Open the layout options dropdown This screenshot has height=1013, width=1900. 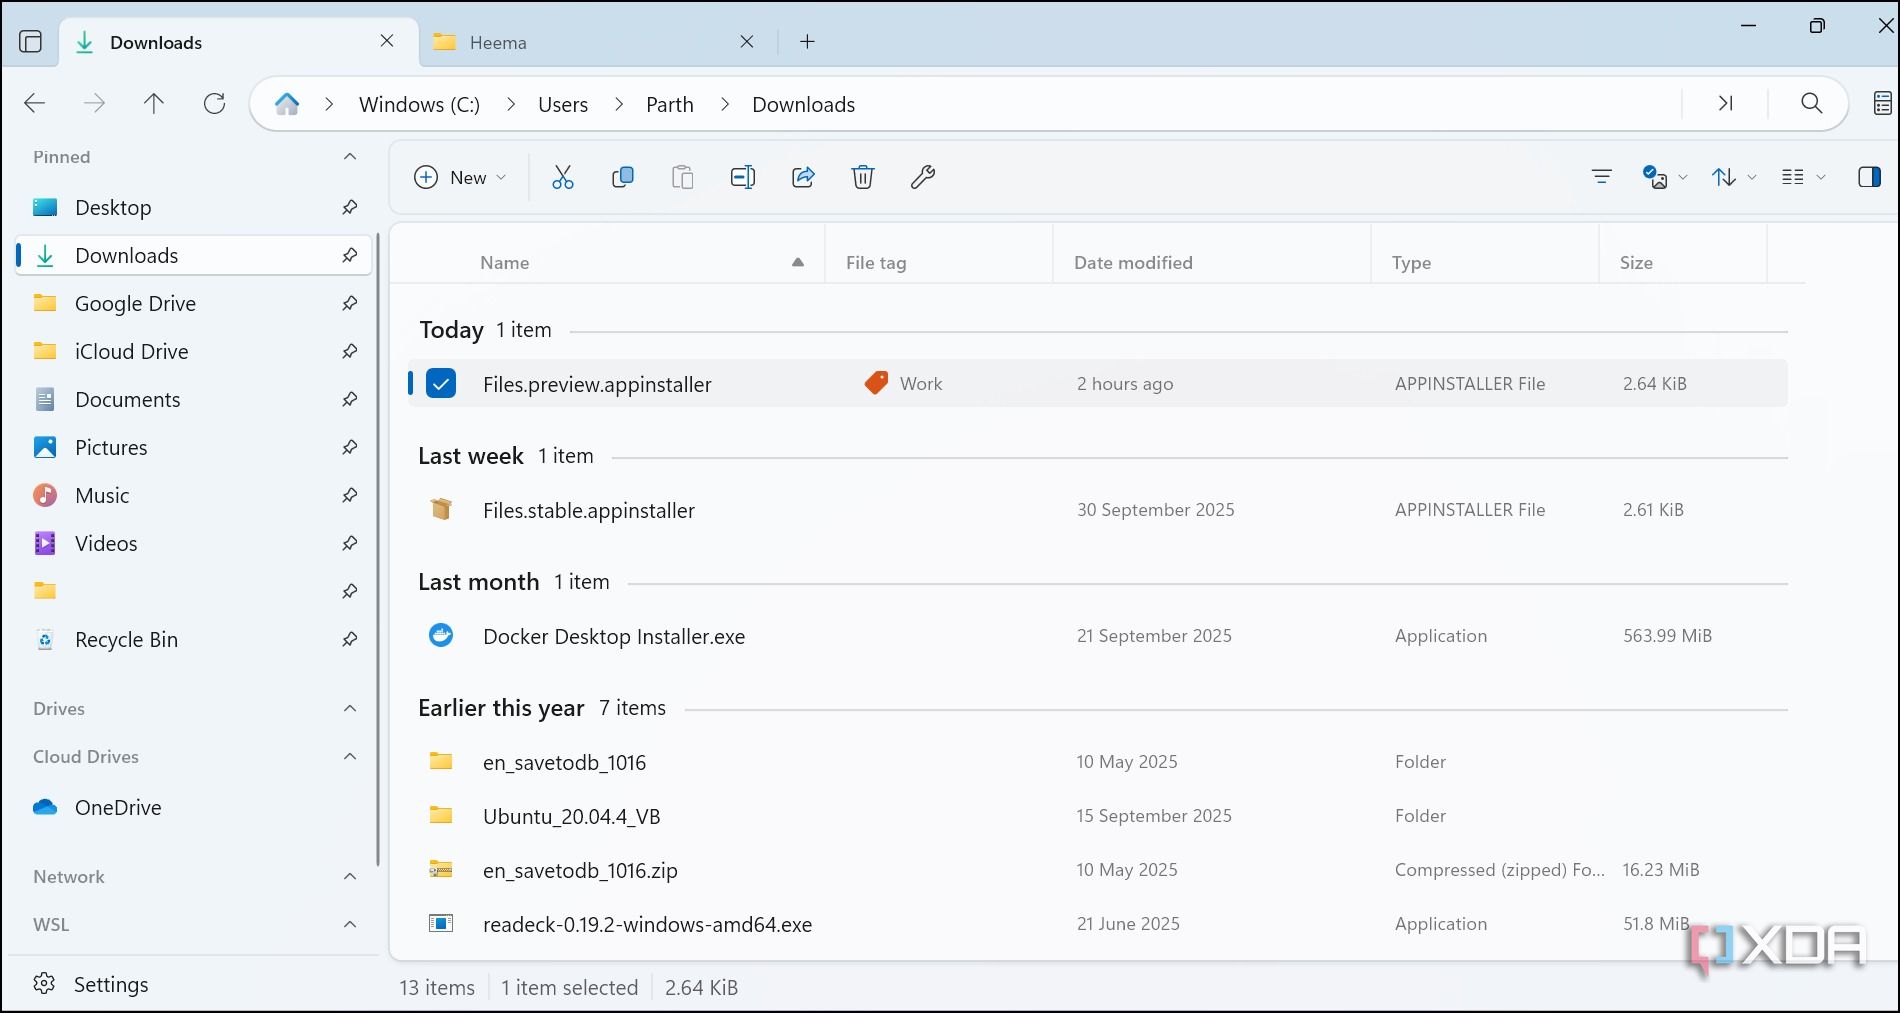(1803, 177)
